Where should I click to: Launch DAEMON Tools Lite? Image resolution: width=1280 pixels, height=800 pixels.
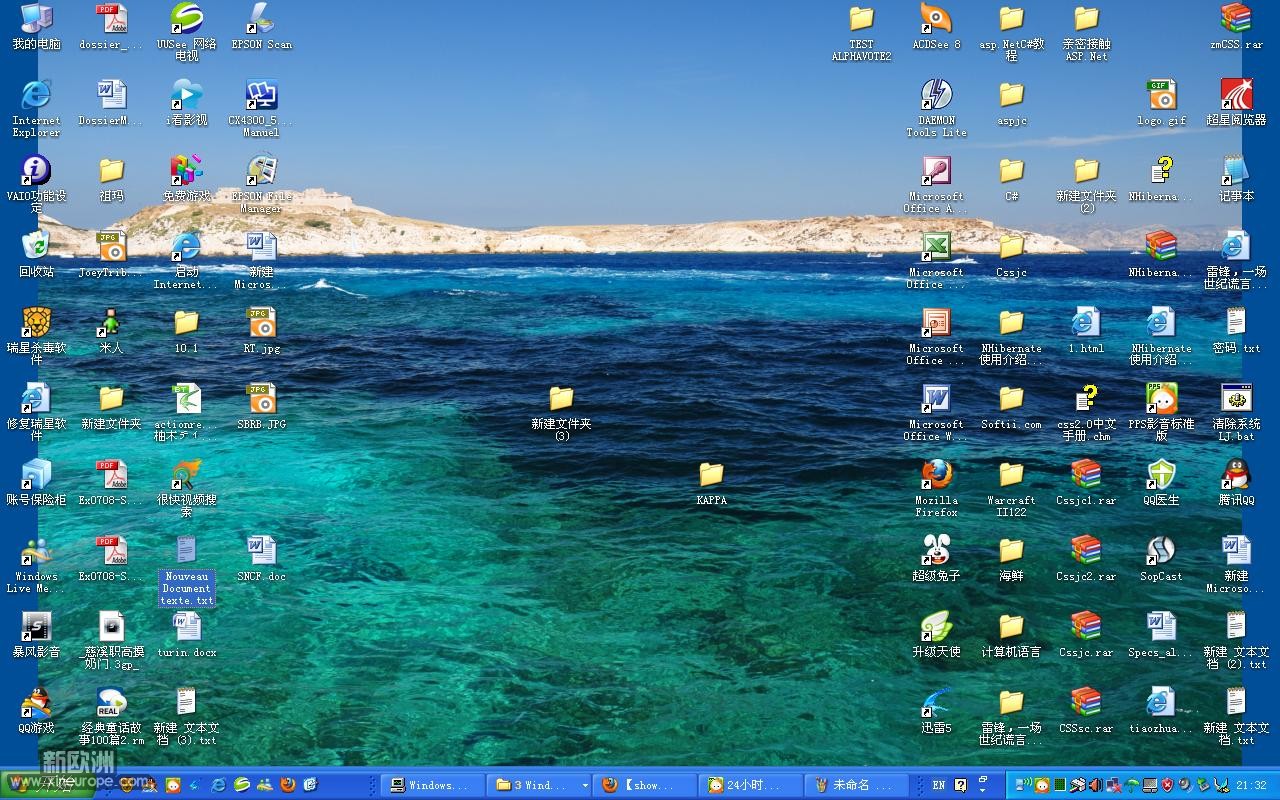pyautogui.click(x=936, y=107)
